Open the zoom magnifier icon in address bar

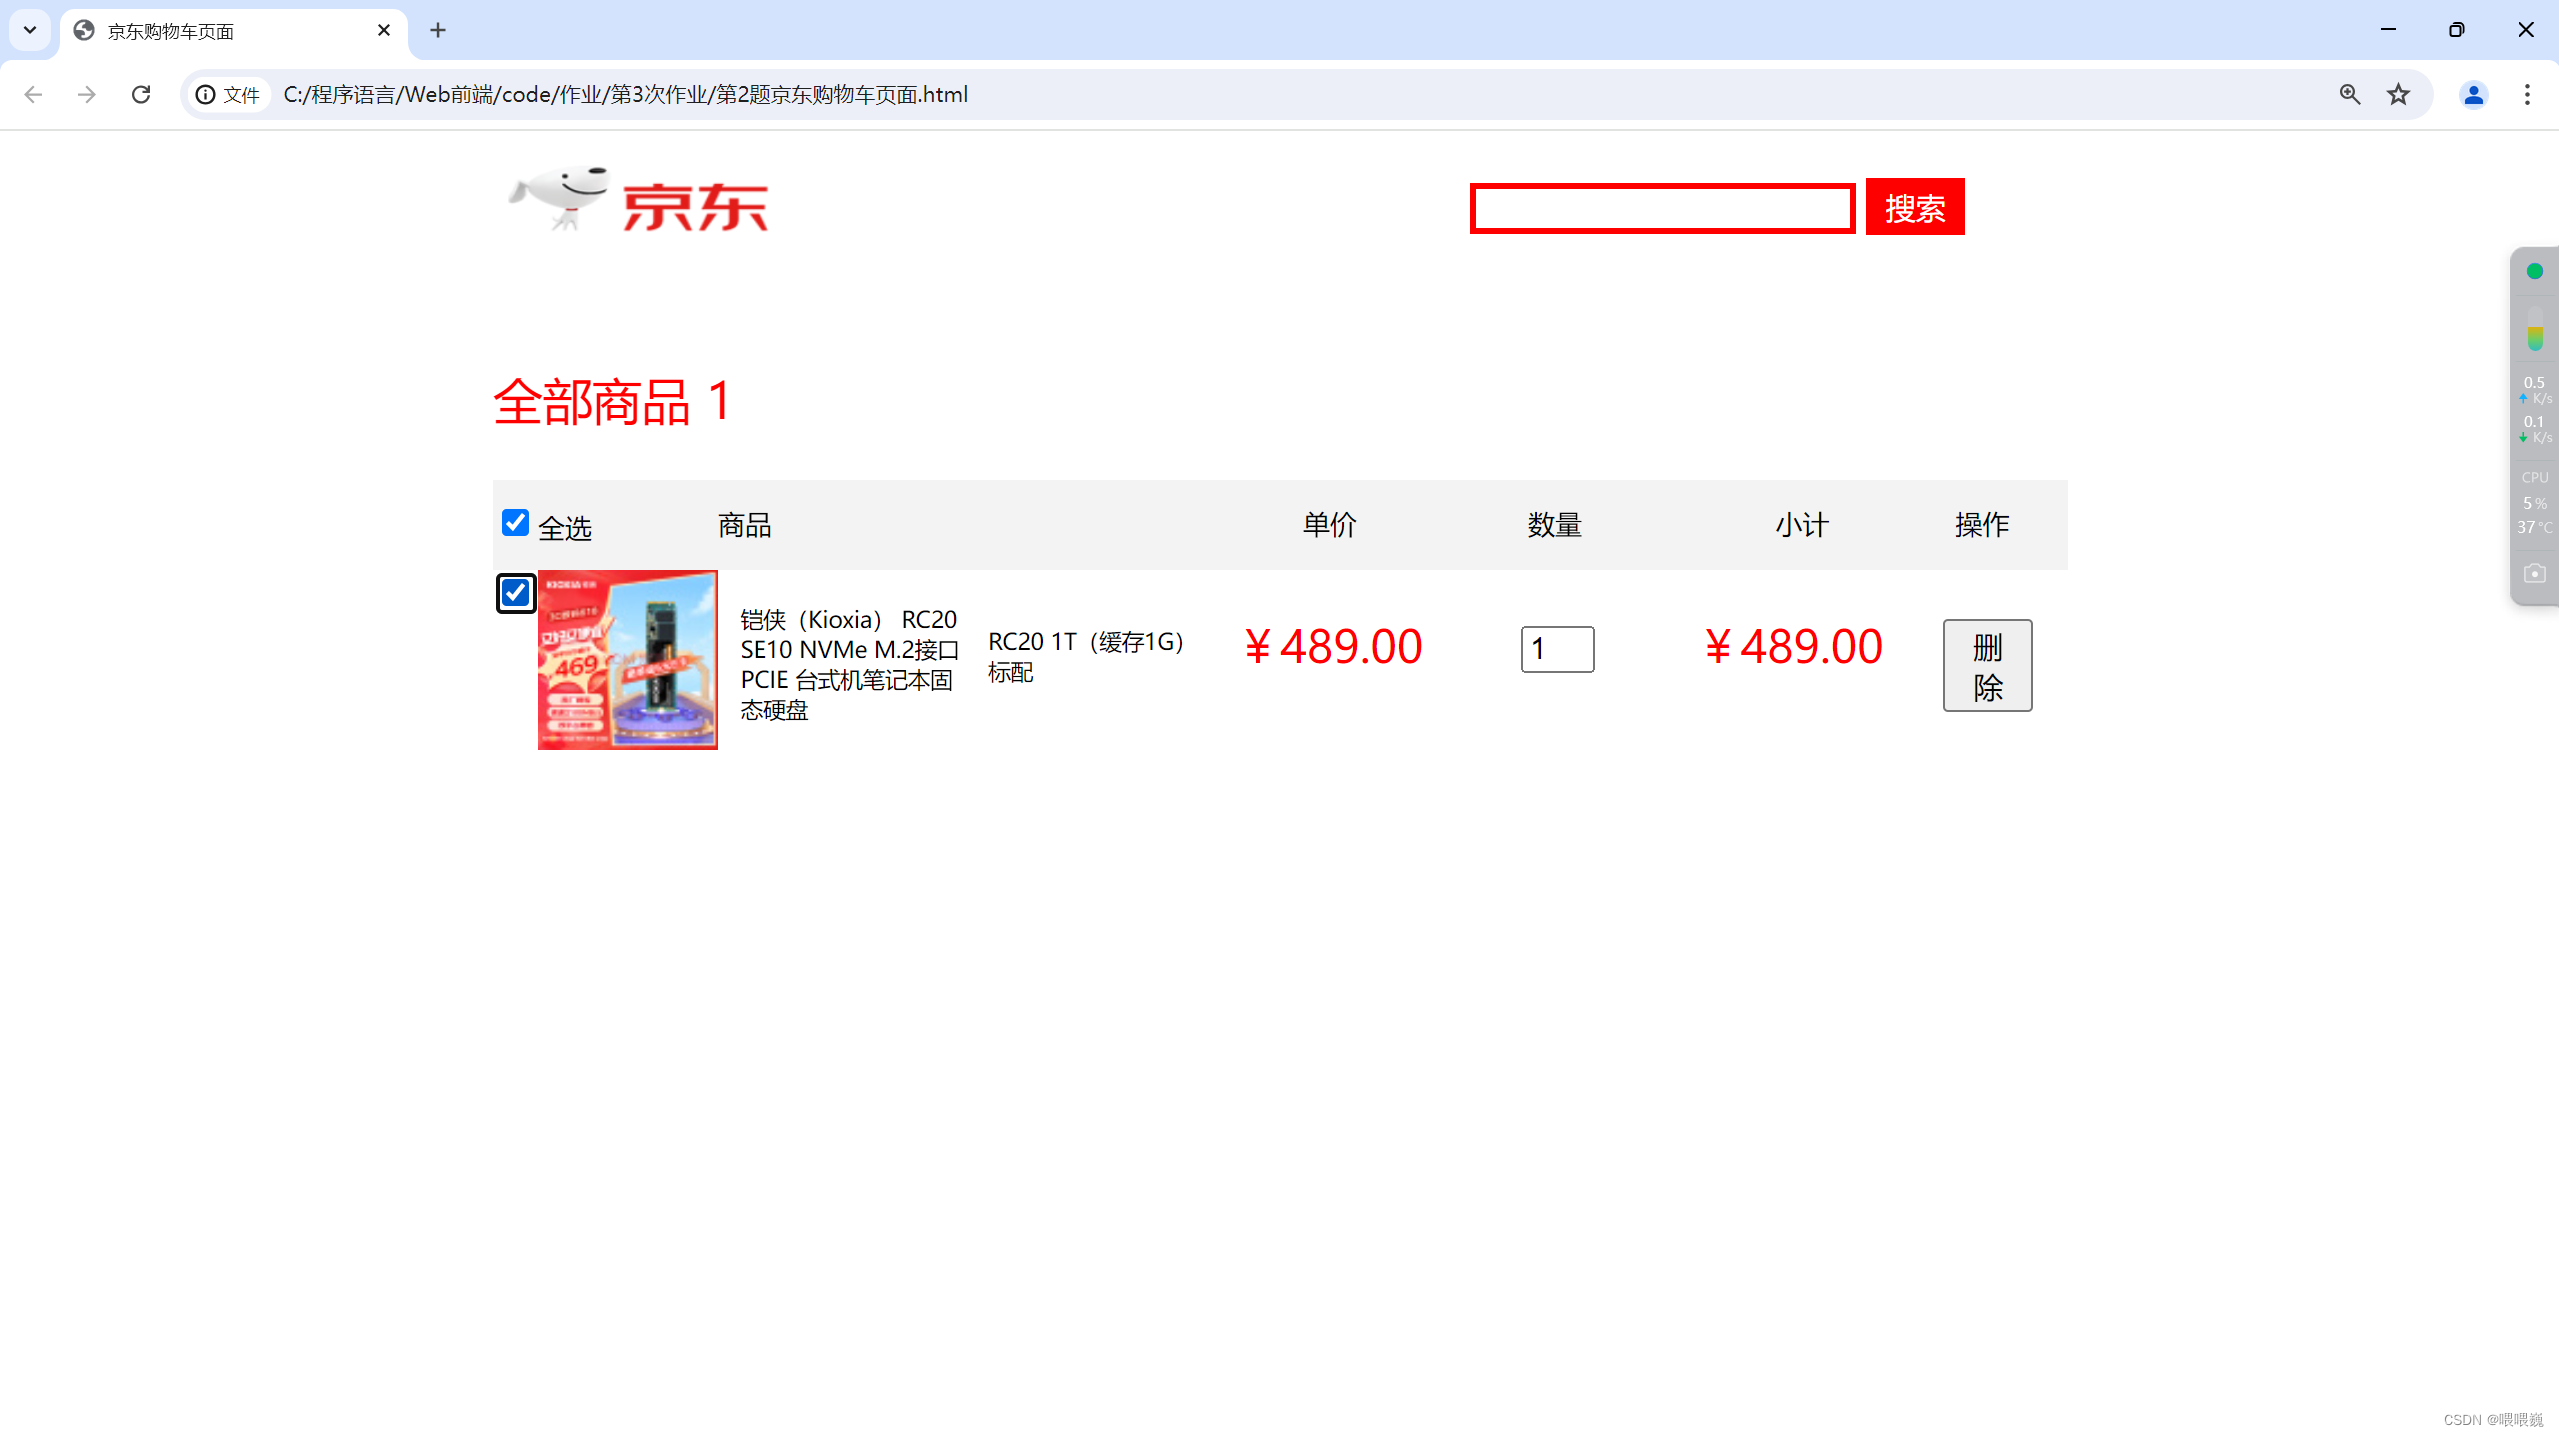2349,94
